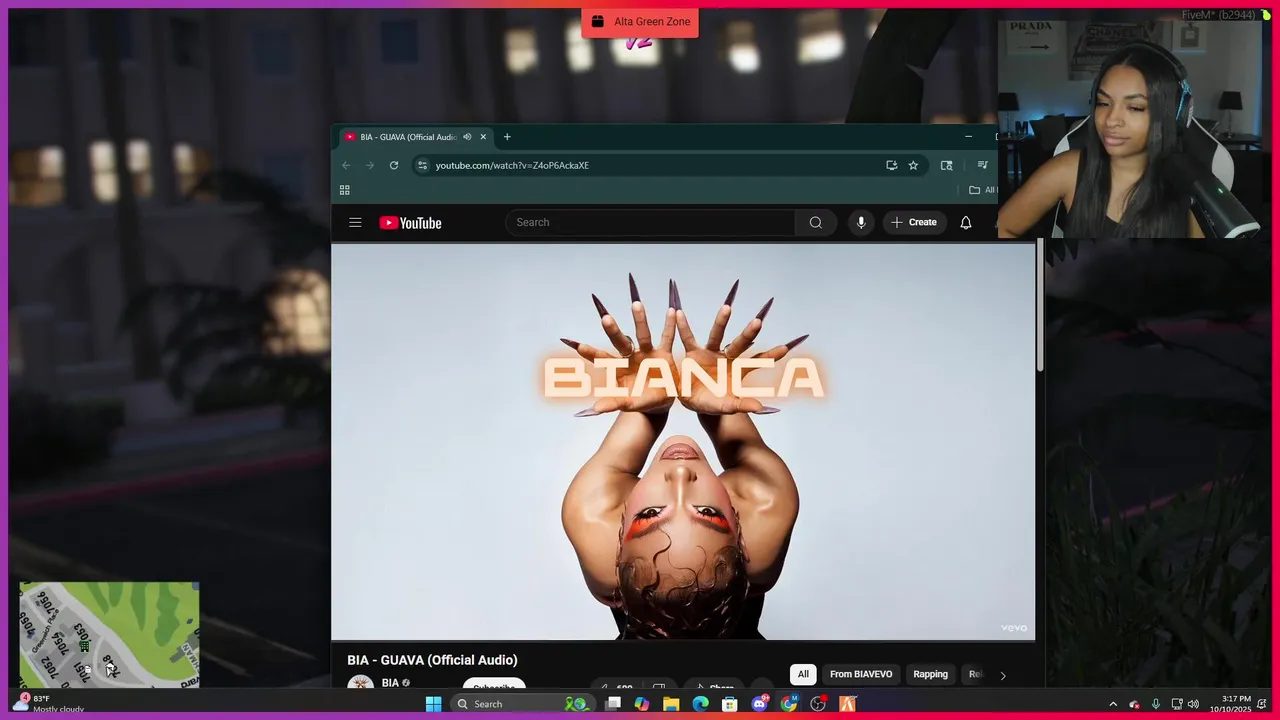The height and width of the screenshot is (720, 1280).
Task: Show more filter chips with the arrow
Action: [1003, 675]
